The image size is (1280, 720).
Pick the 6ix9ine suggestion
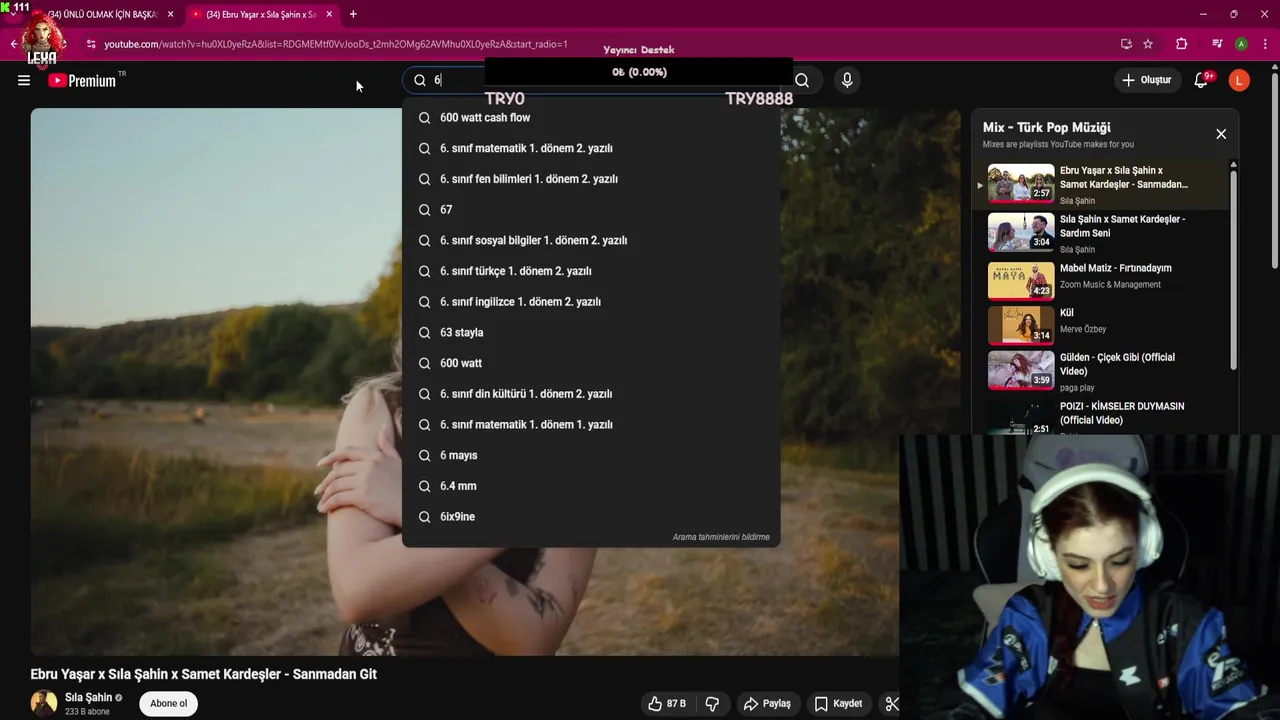[x=591, y=517]
